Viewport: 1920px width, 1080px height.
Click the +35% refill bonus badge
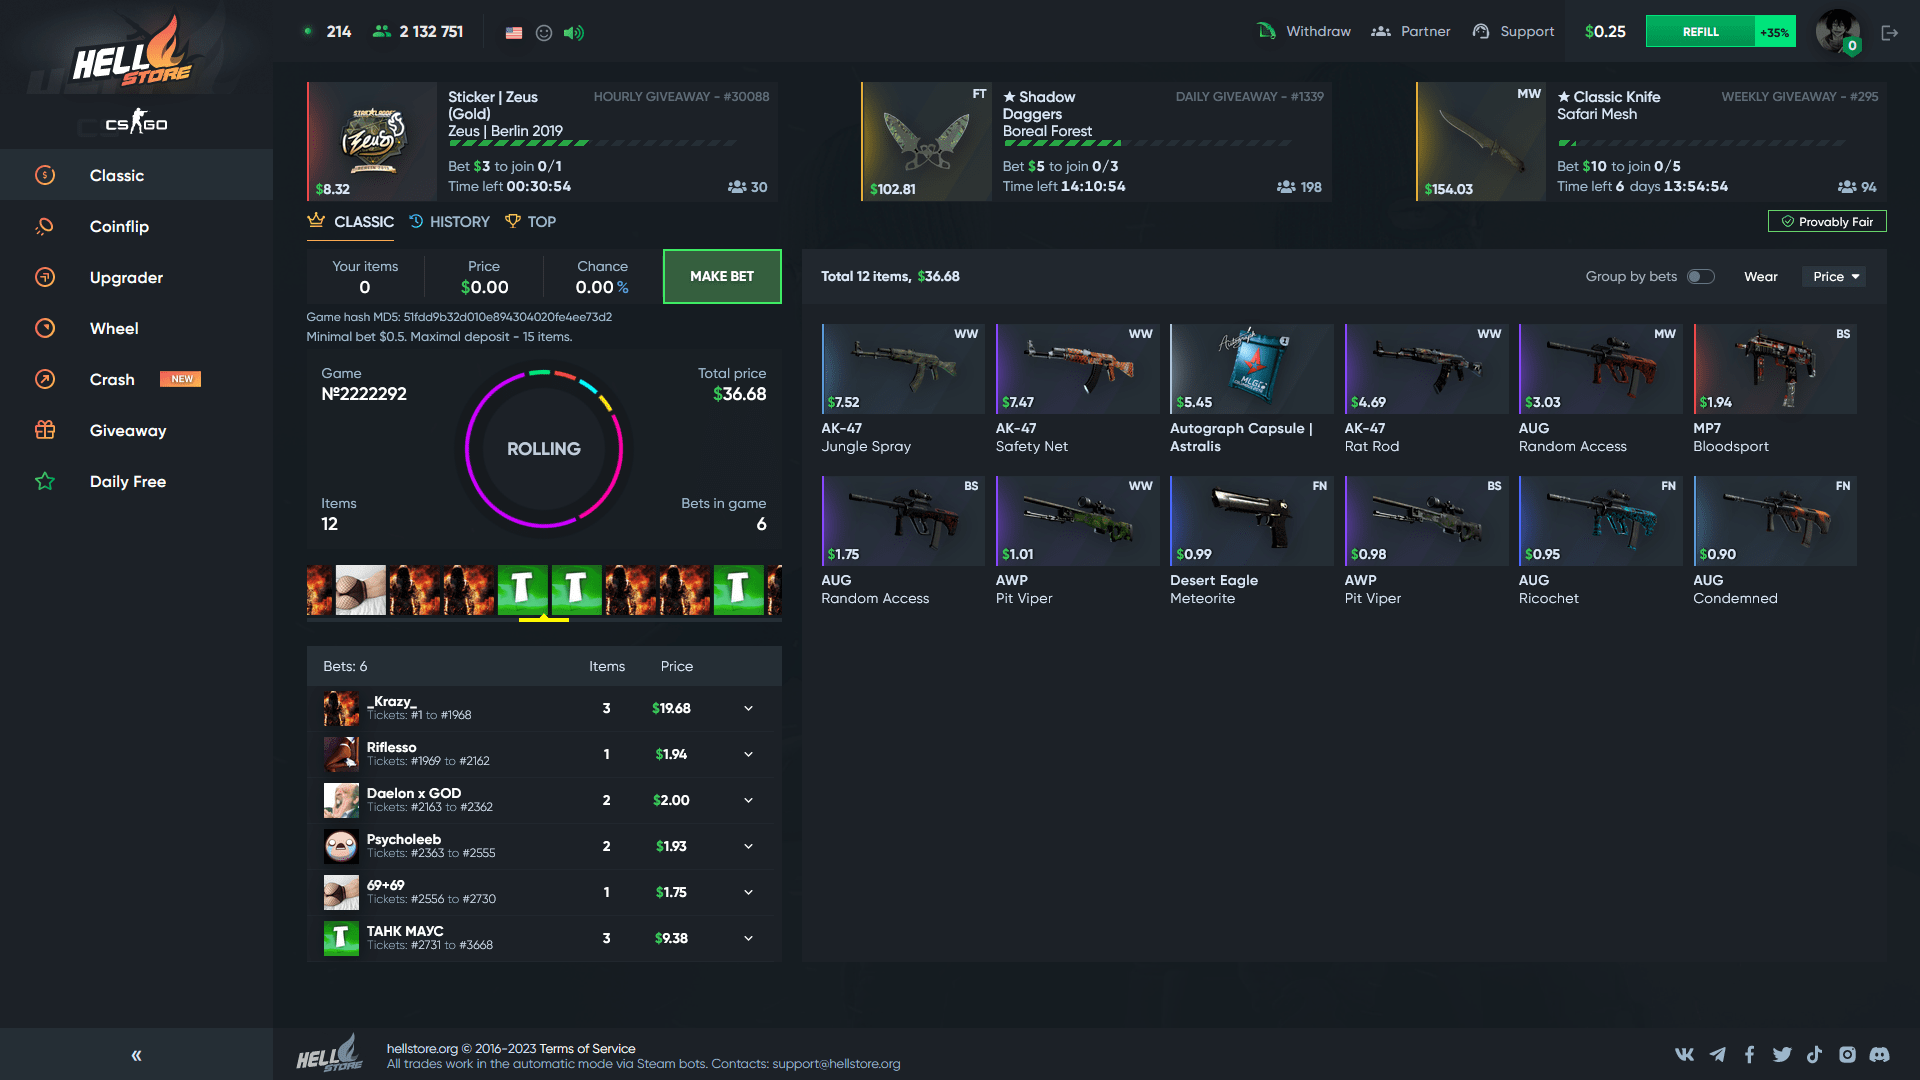(x=1775, y=32)
